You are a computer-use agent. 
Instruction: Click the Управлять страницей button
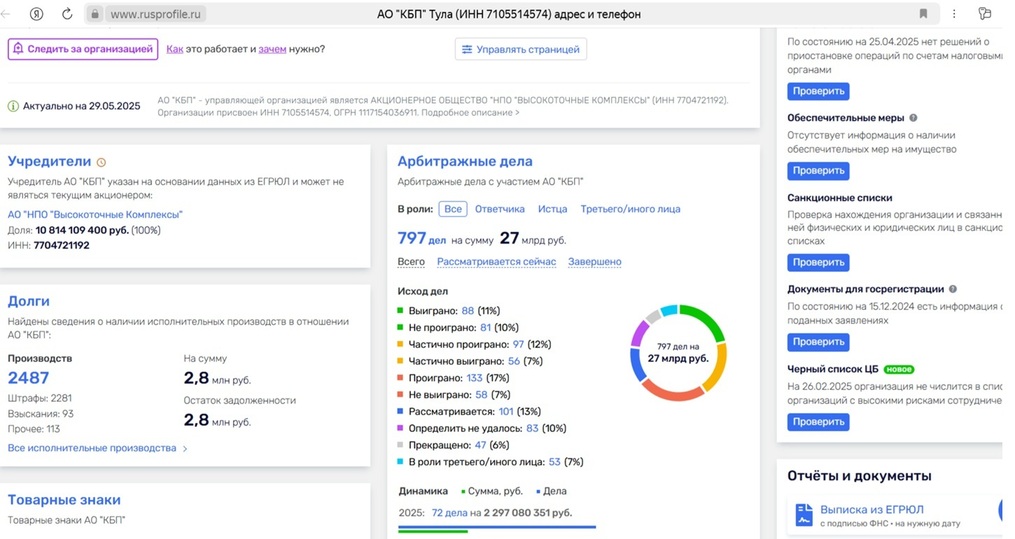click(x=521, y=49)
